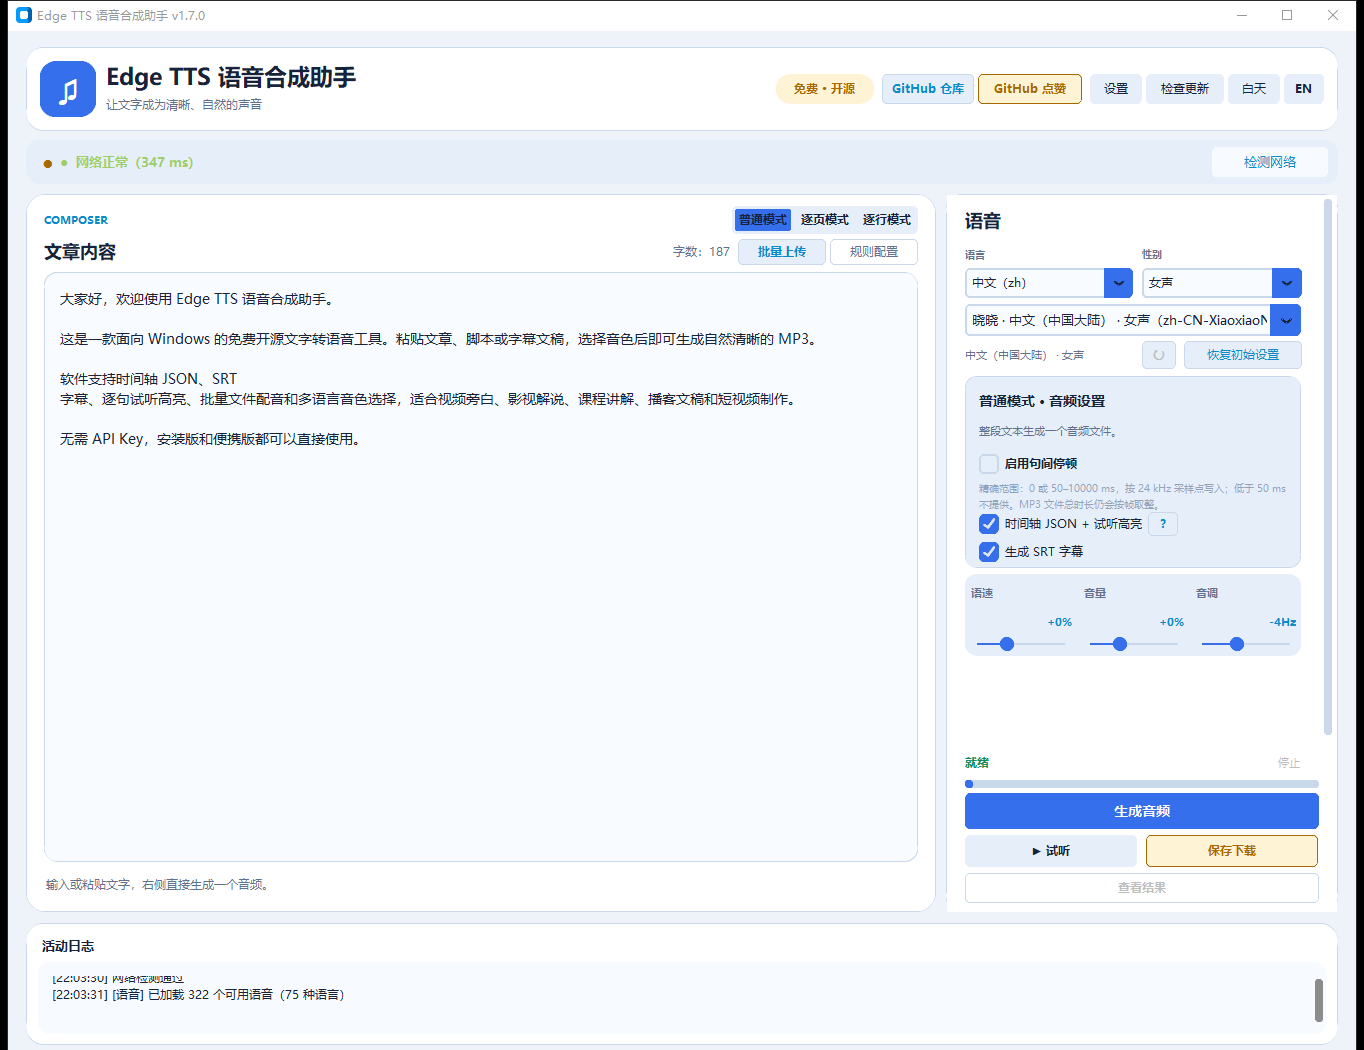Click the 免费 · 开源 badge
1364x1050 pixels.
(825, 89)
